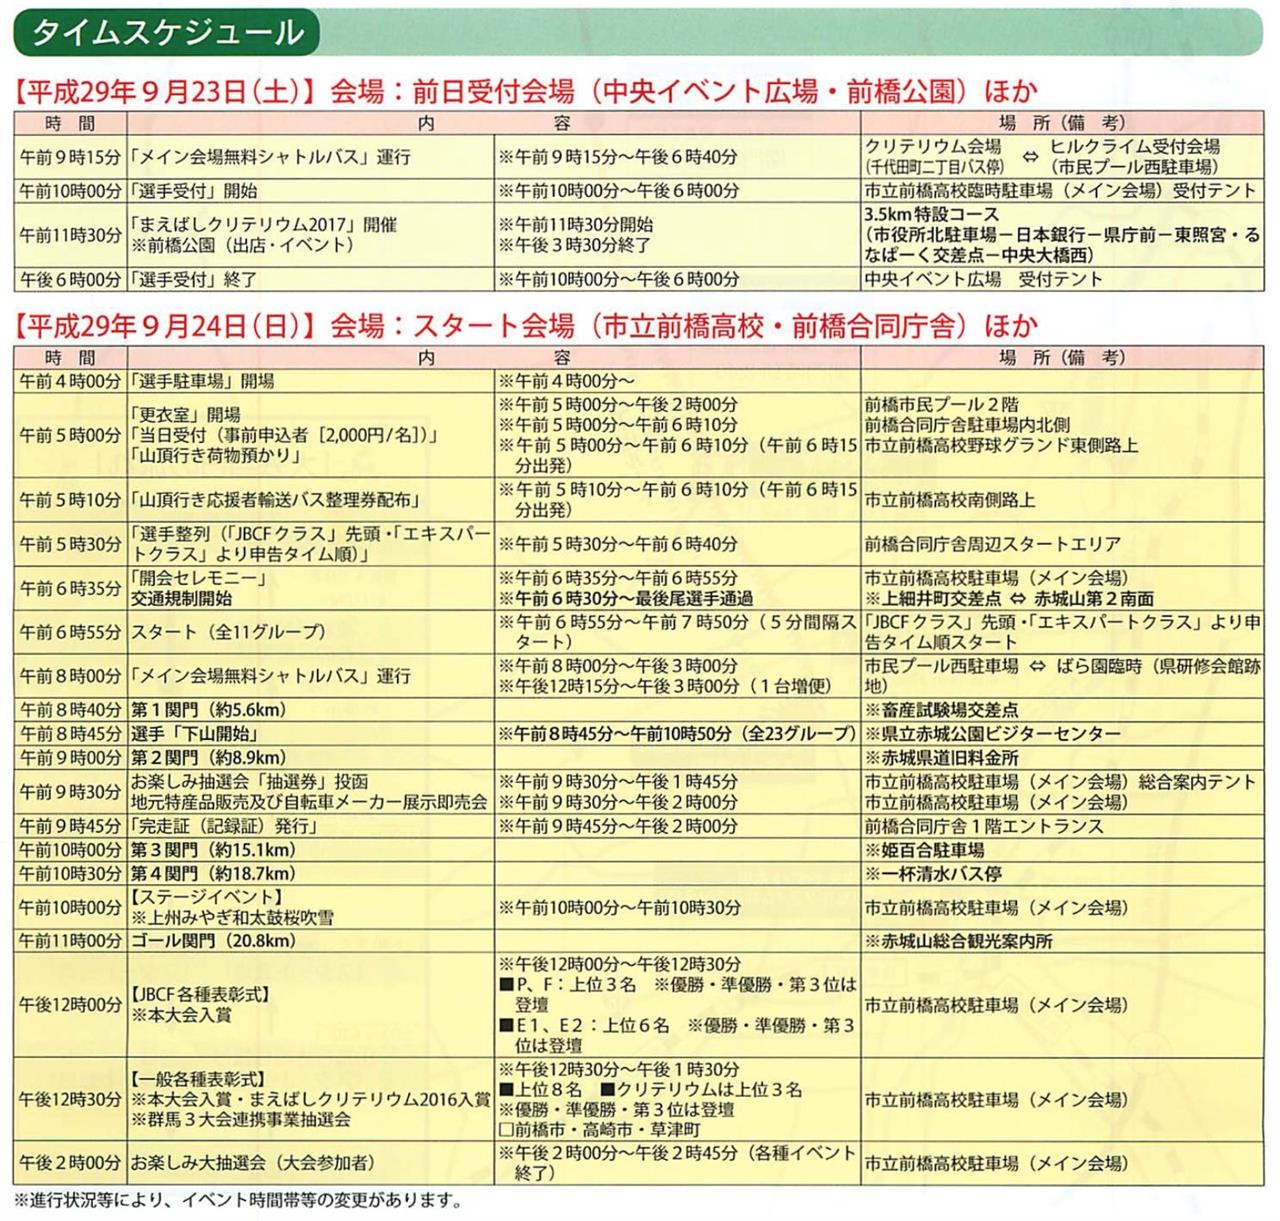Click the 3.5km特設コース location text
This screenshot has width=1280, height=1221.
932,214
